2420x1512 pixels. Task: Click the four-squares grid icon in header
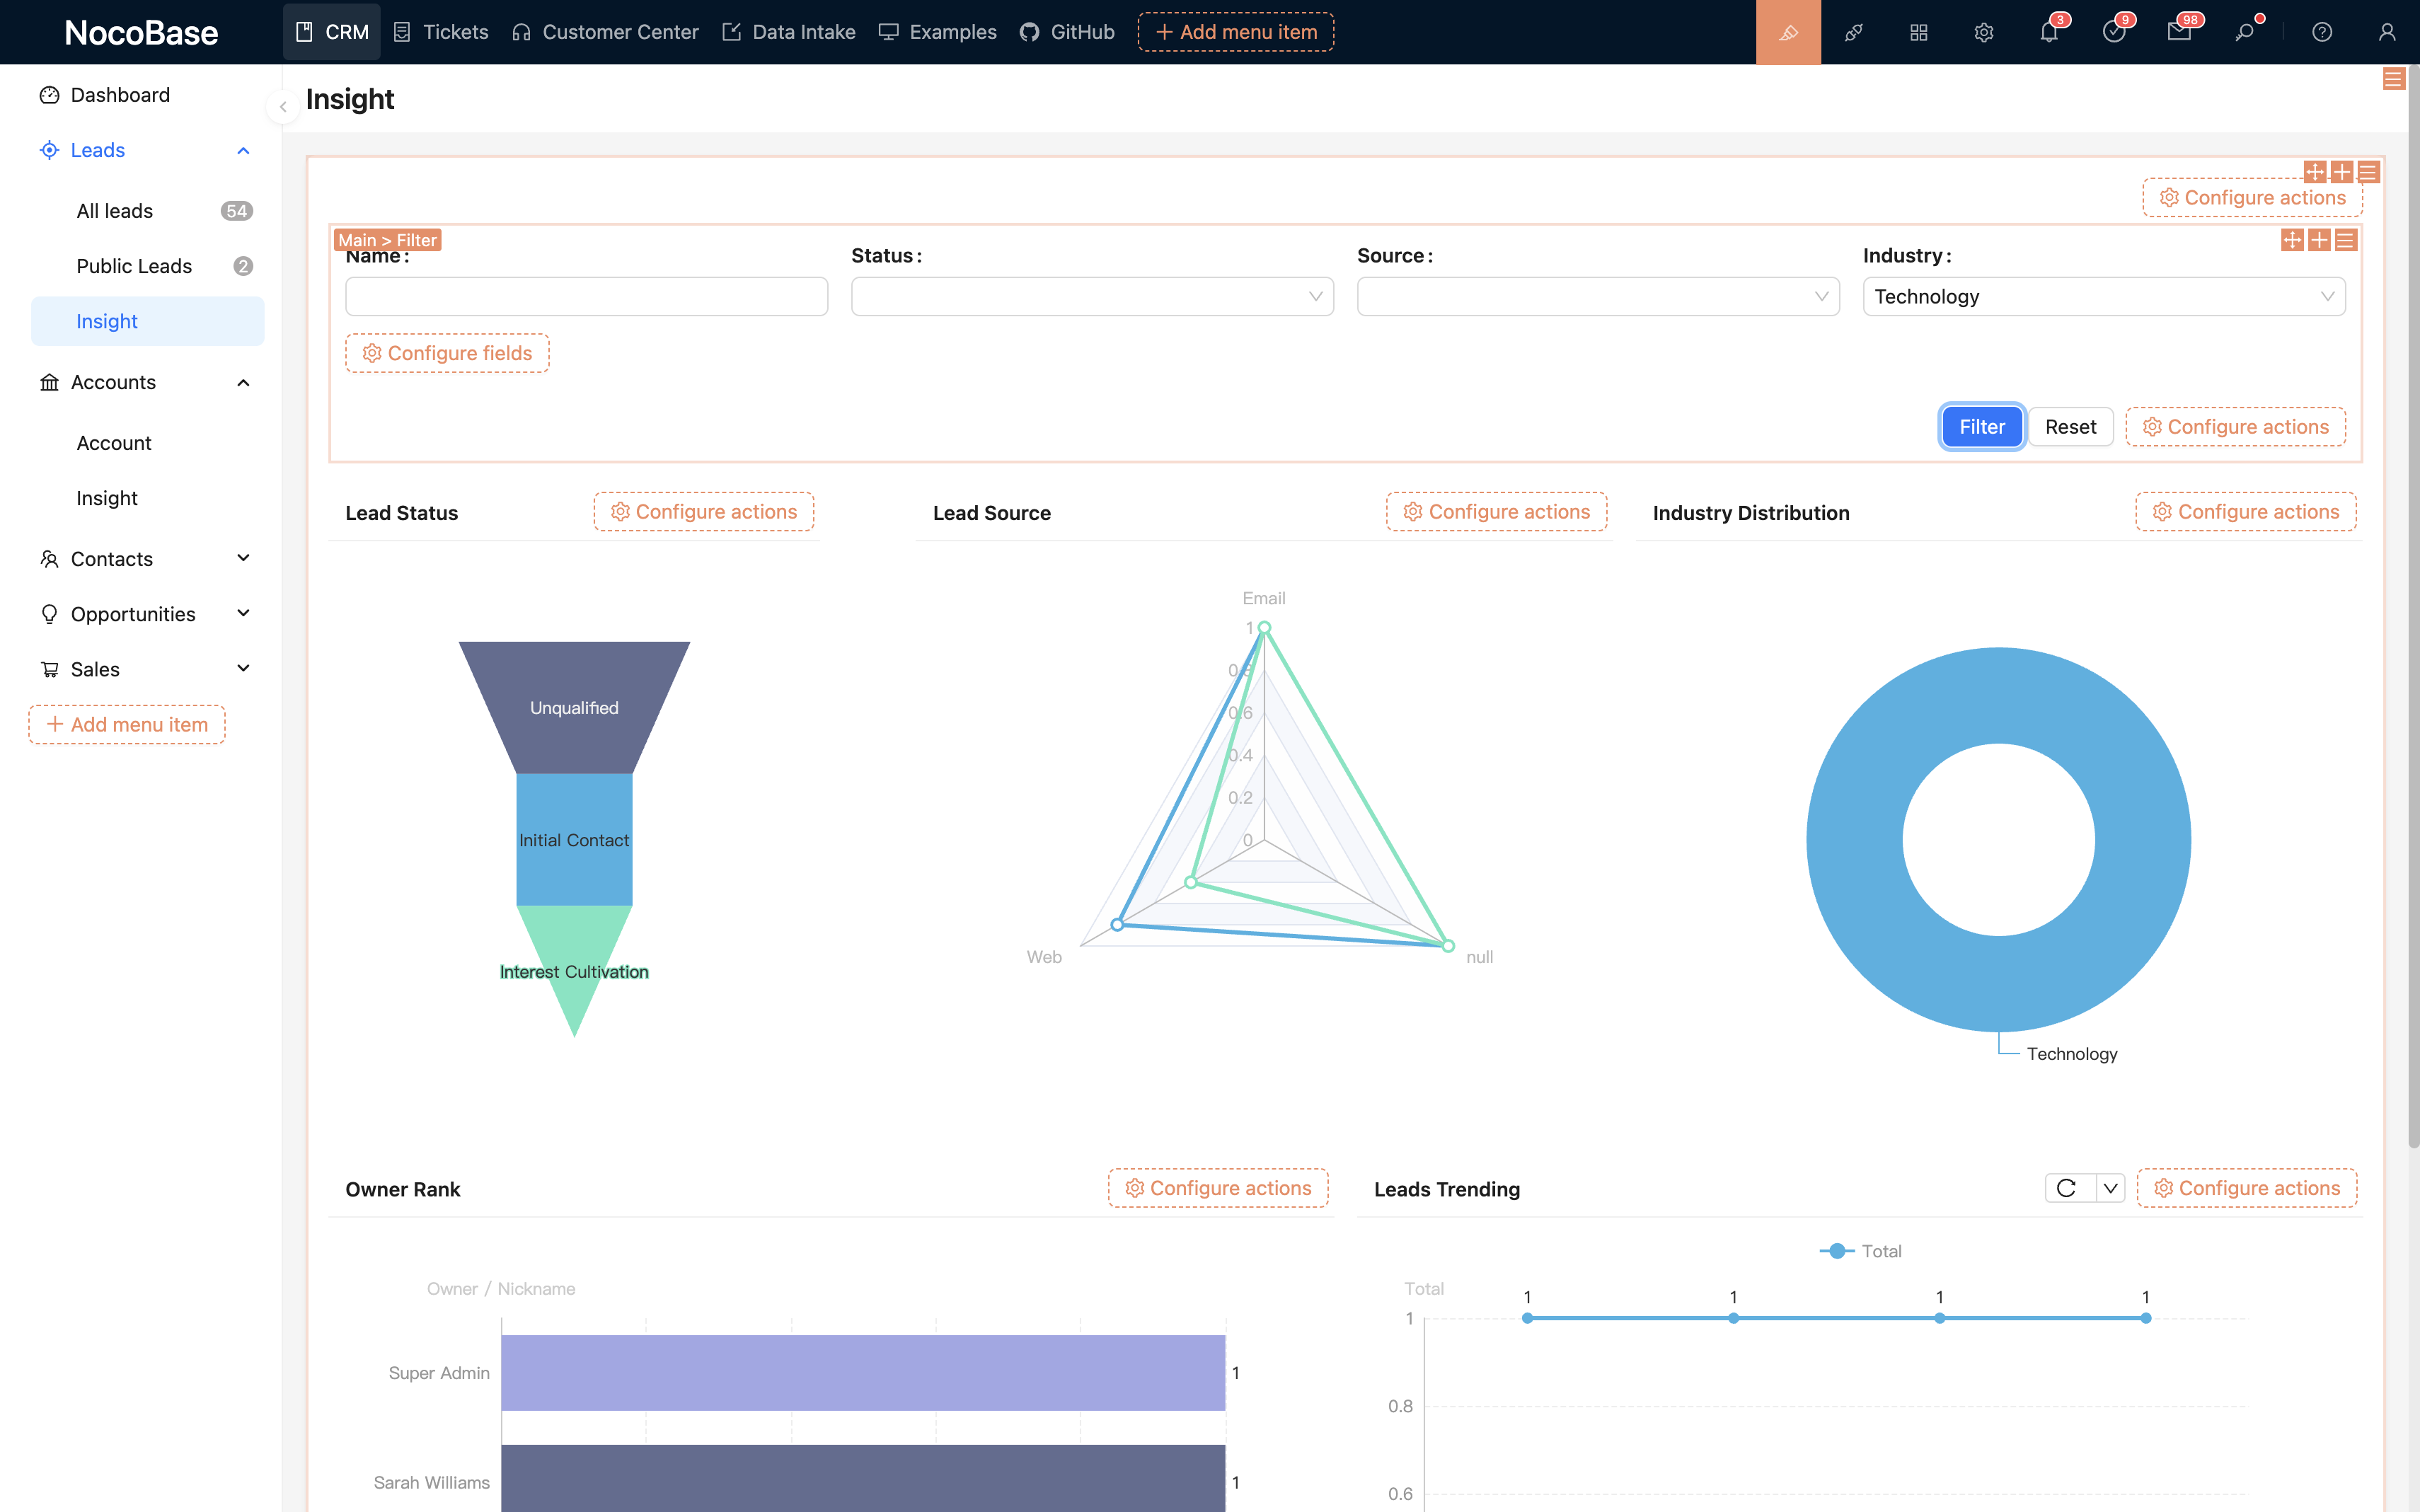tap(1918, 32)
